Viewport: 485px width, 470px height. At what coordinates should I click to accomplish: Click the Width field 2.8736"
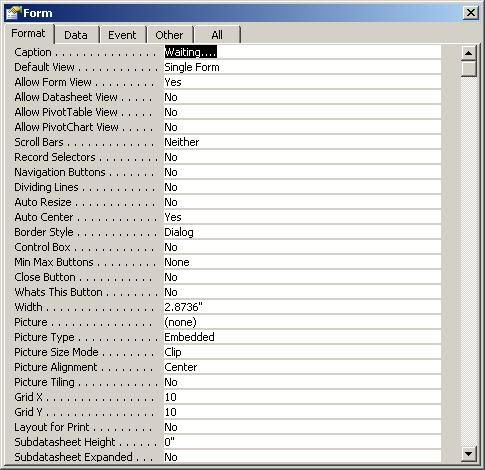coord(302,307)
